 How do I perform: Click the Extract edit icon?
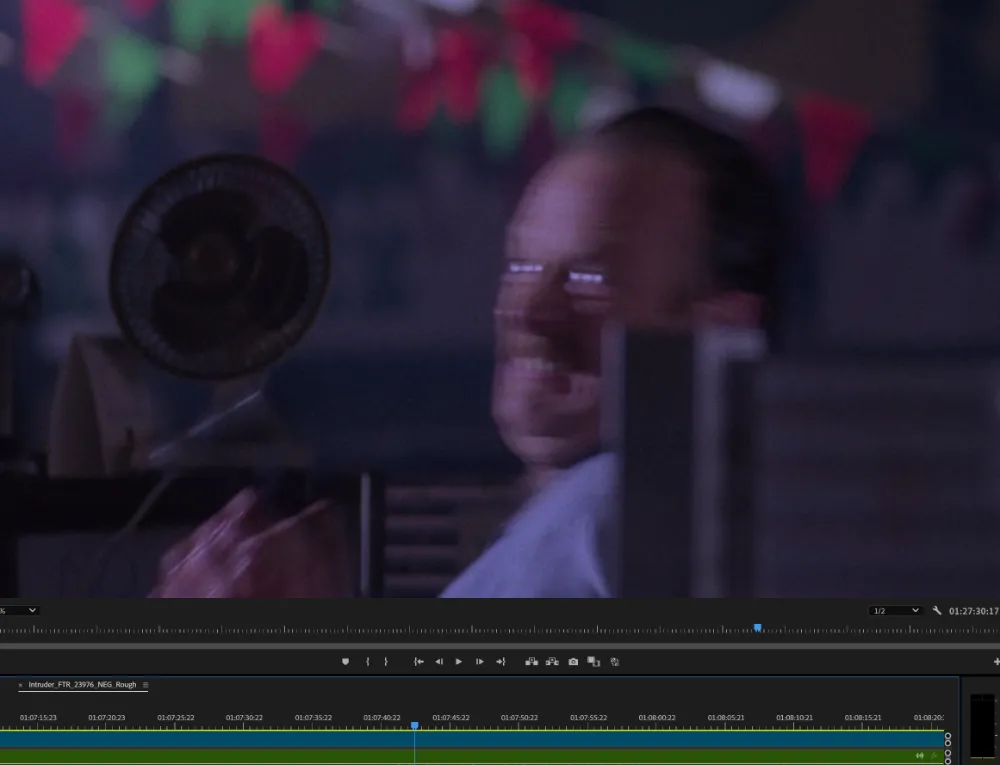552,661
